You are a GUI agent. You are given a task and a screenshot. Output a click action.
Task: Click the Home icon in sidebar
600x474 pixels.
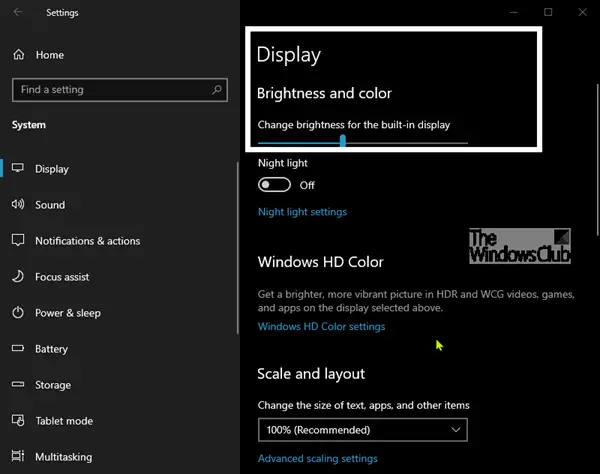pyautogui.click(x=18, y=55)
